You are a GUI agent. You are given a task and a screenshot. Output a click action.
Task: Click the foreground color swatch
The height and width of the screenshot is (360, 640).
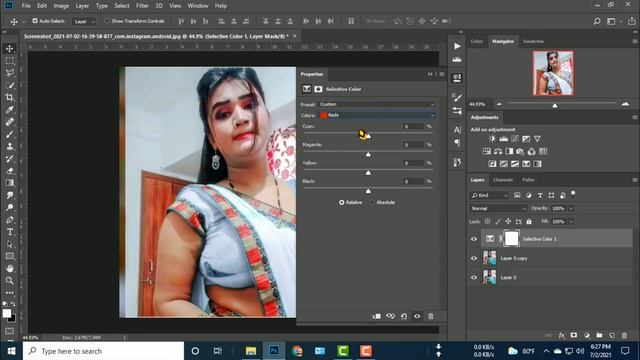click(7, 313)
